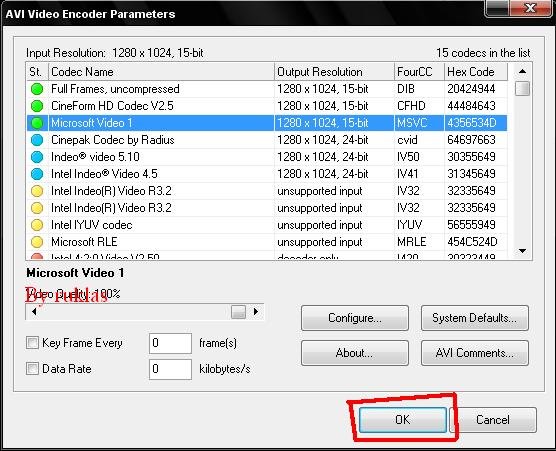This screenshot has width=556, height=451.
Task: Close the AVI Video Encoder Parameters window
Action: coord(530,8)
